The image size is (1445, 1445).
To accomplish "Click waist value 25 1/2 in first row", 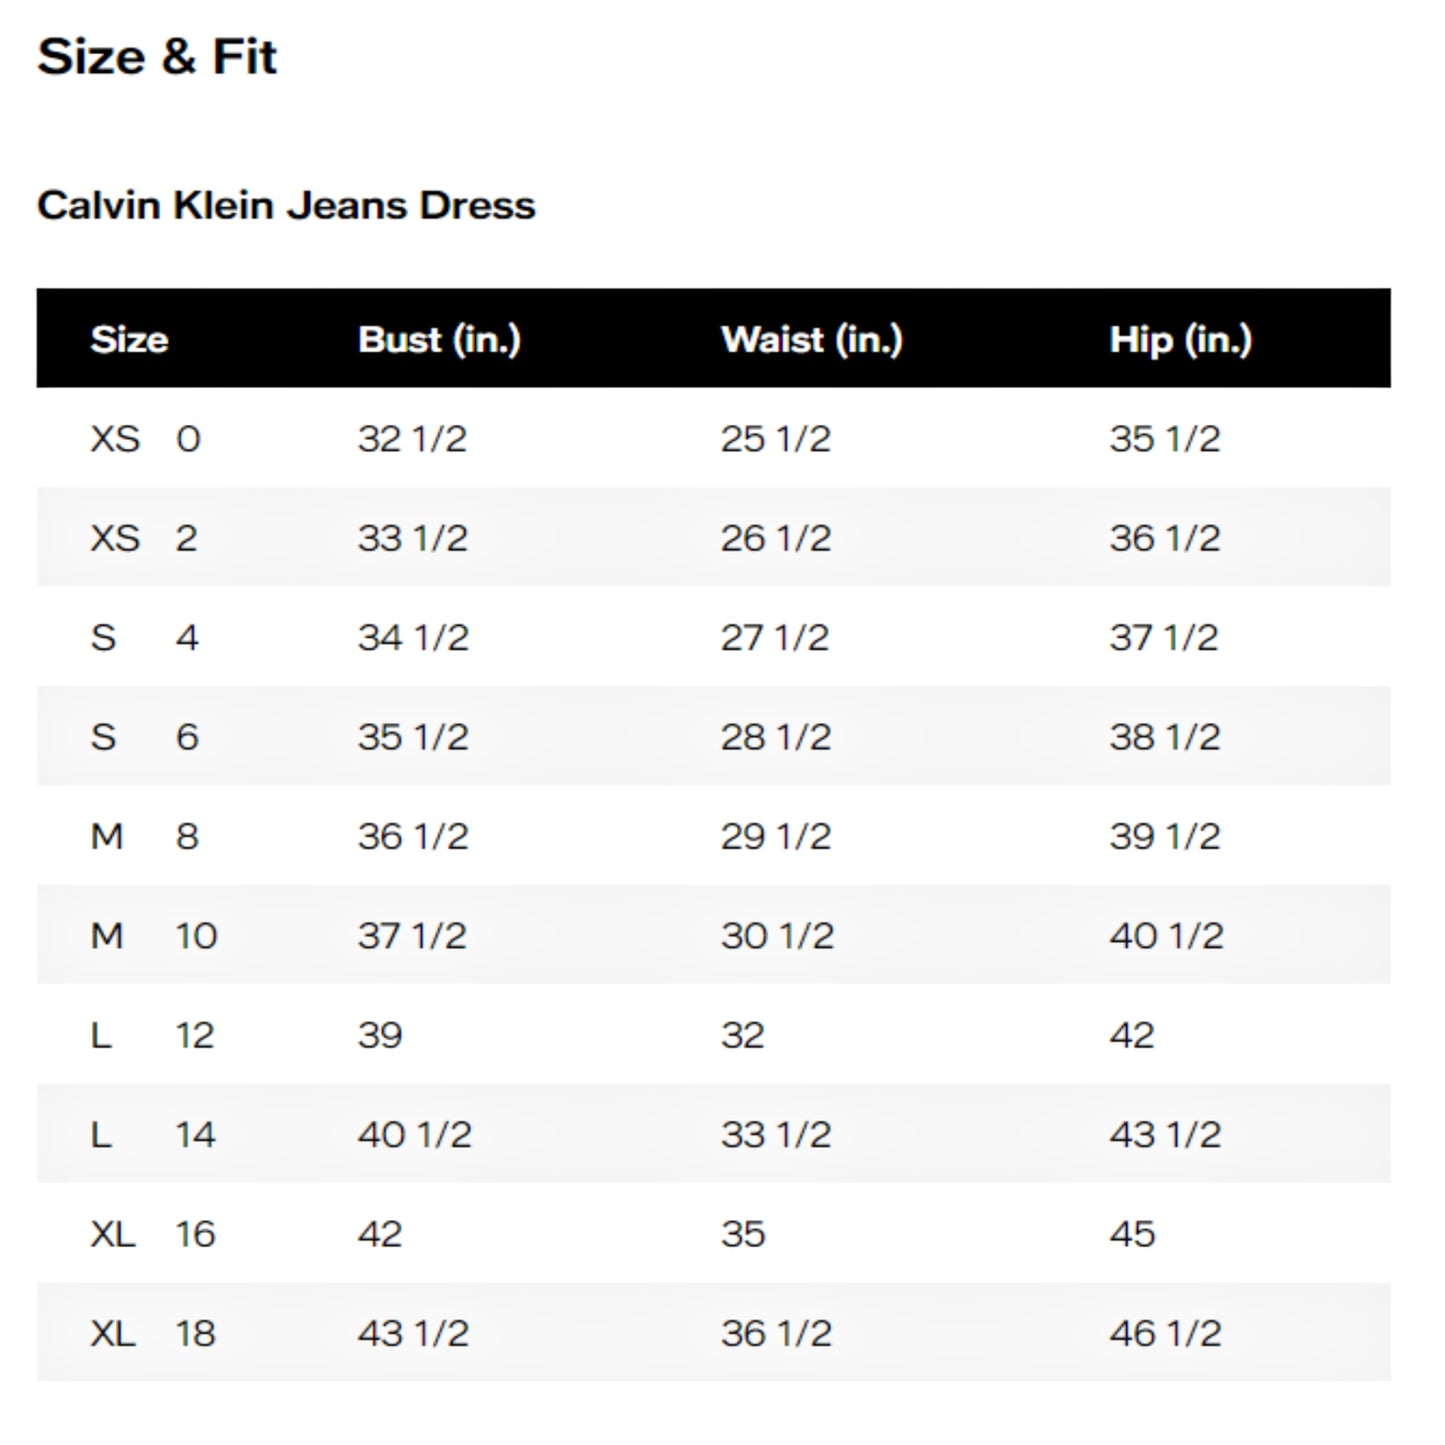I will [775, 438].
